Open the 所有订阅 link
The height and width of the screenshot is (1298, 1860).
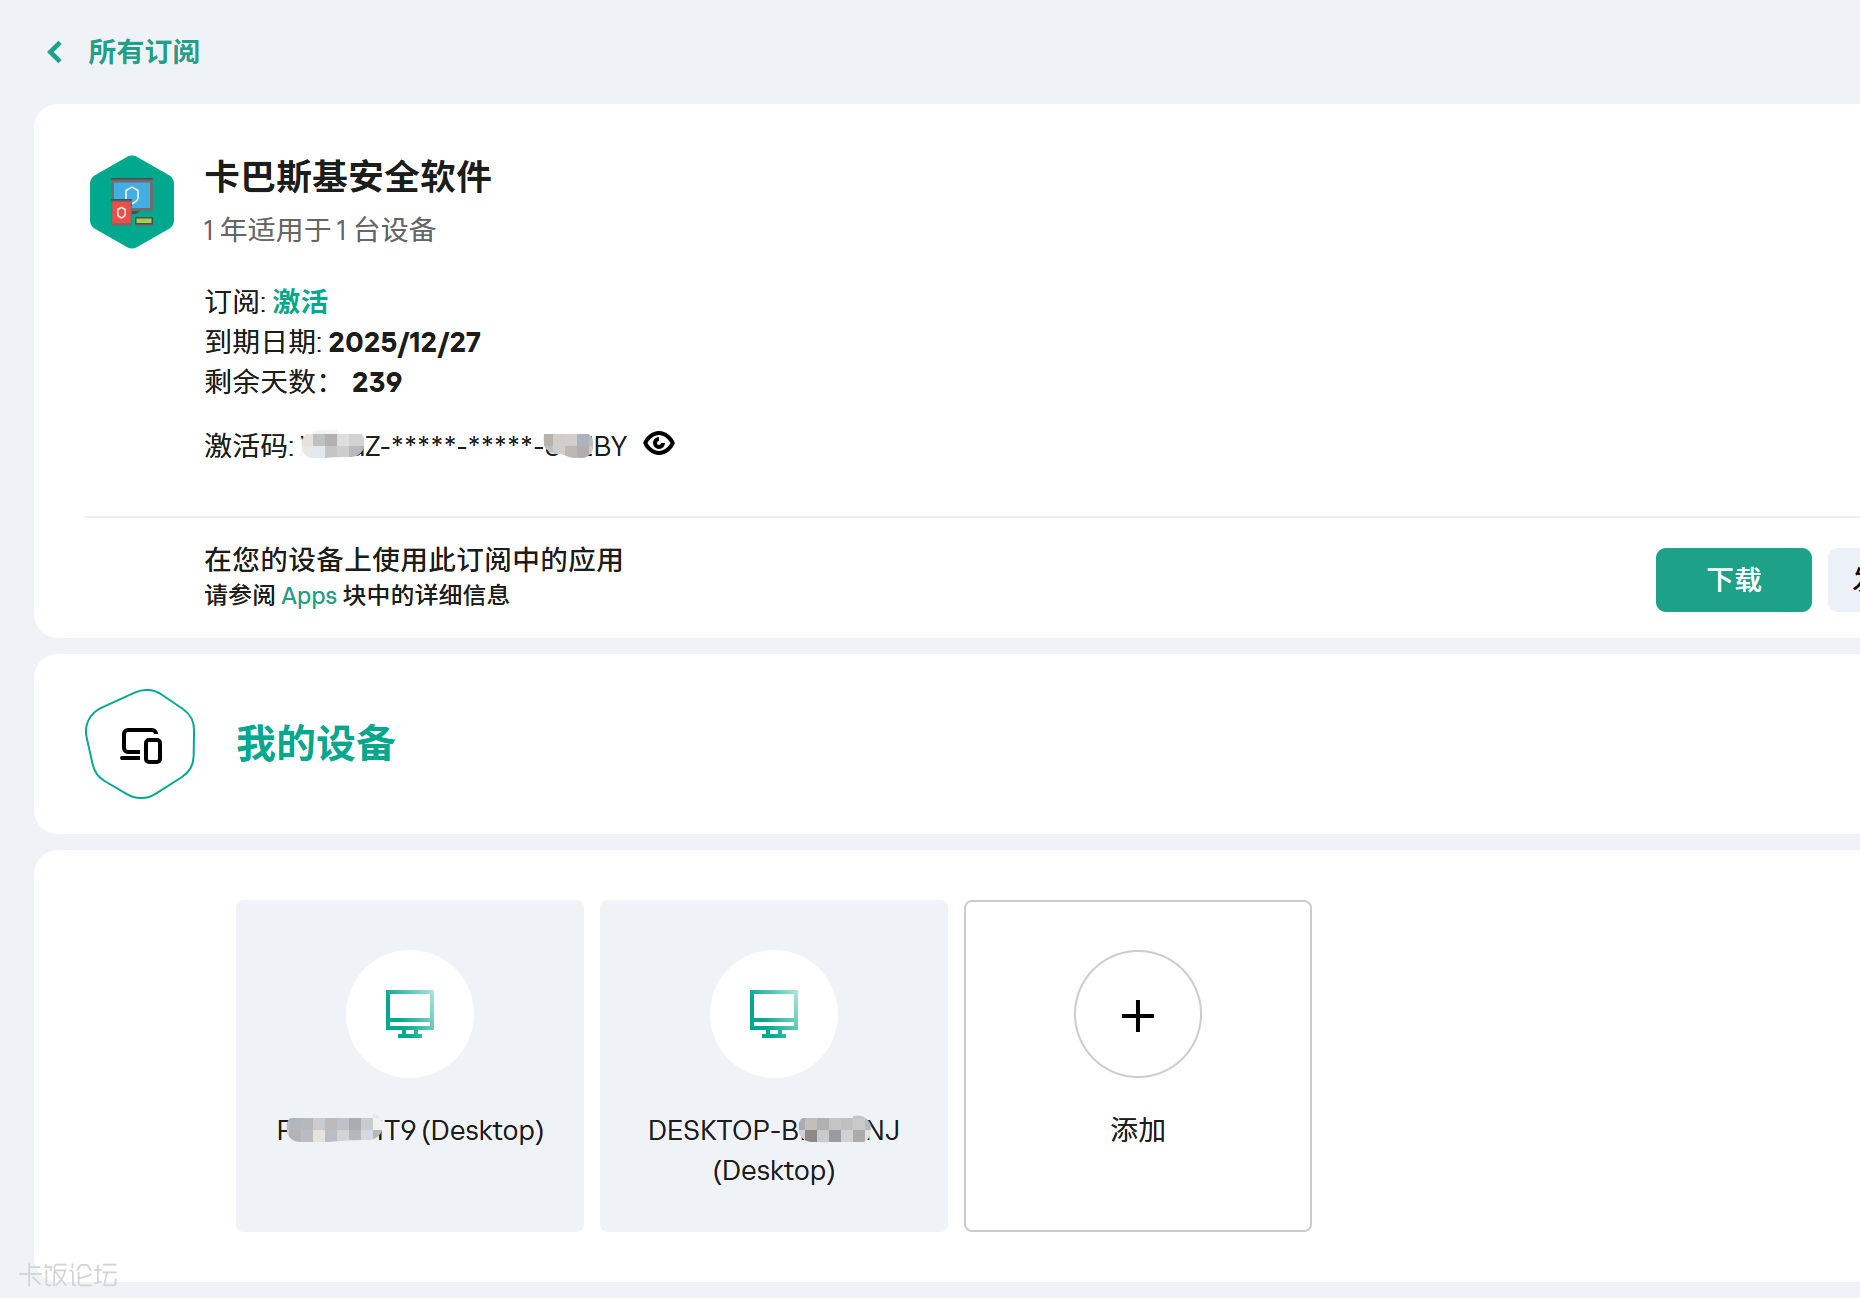click(144, 52)
